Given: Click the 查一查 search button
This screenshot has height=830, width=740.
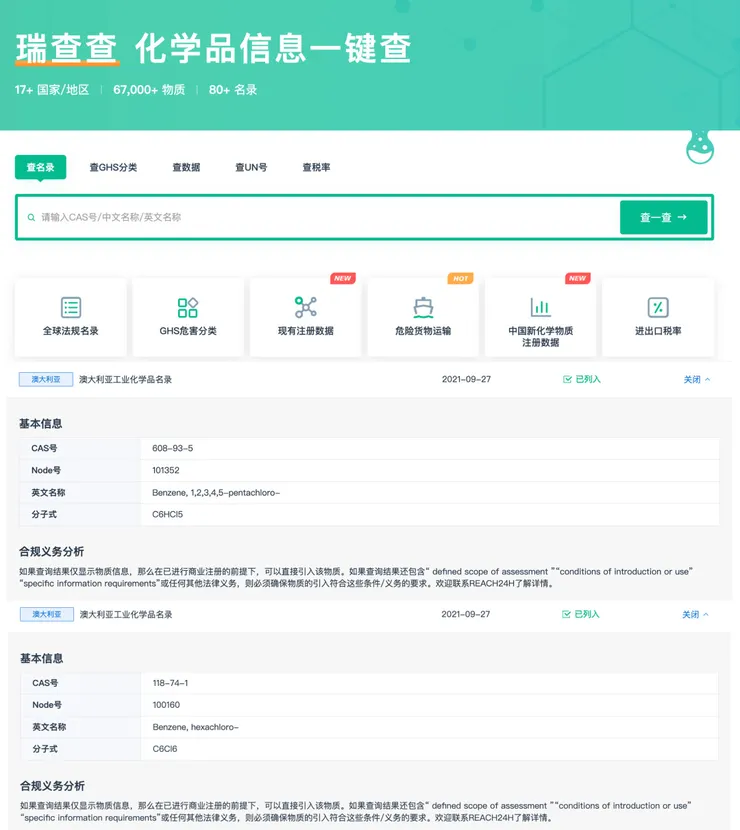Looking at the screenshot, I should tap(663, 217).
